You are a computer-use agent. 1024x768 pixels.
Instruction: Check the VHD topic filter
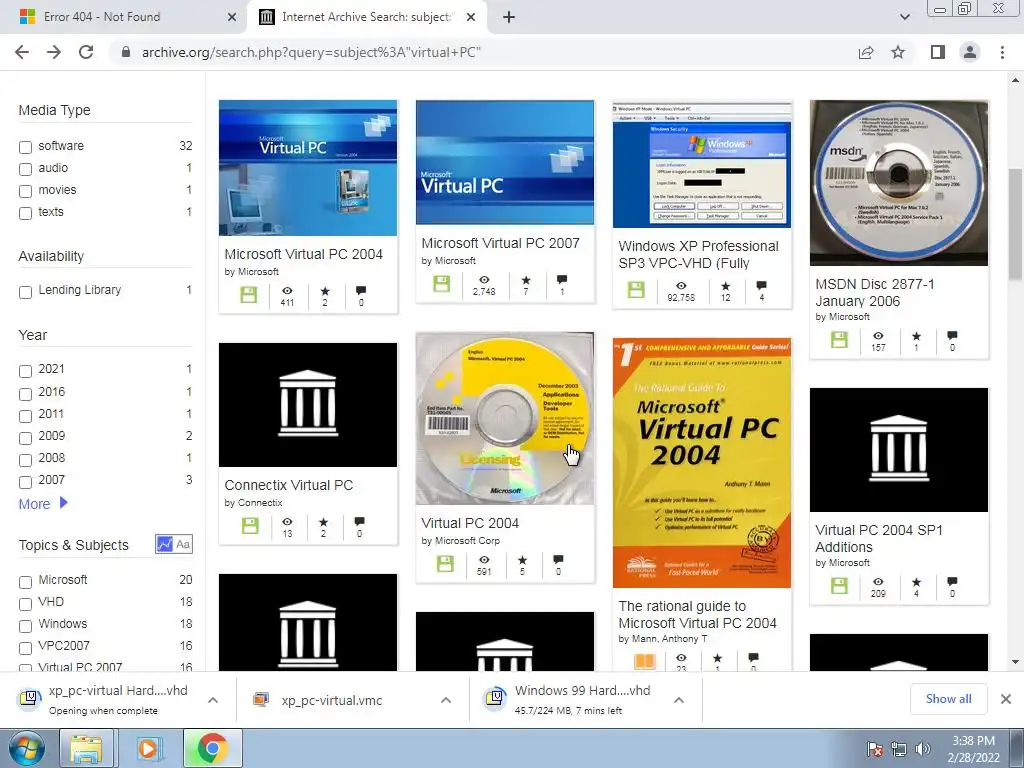pos(25,603)
